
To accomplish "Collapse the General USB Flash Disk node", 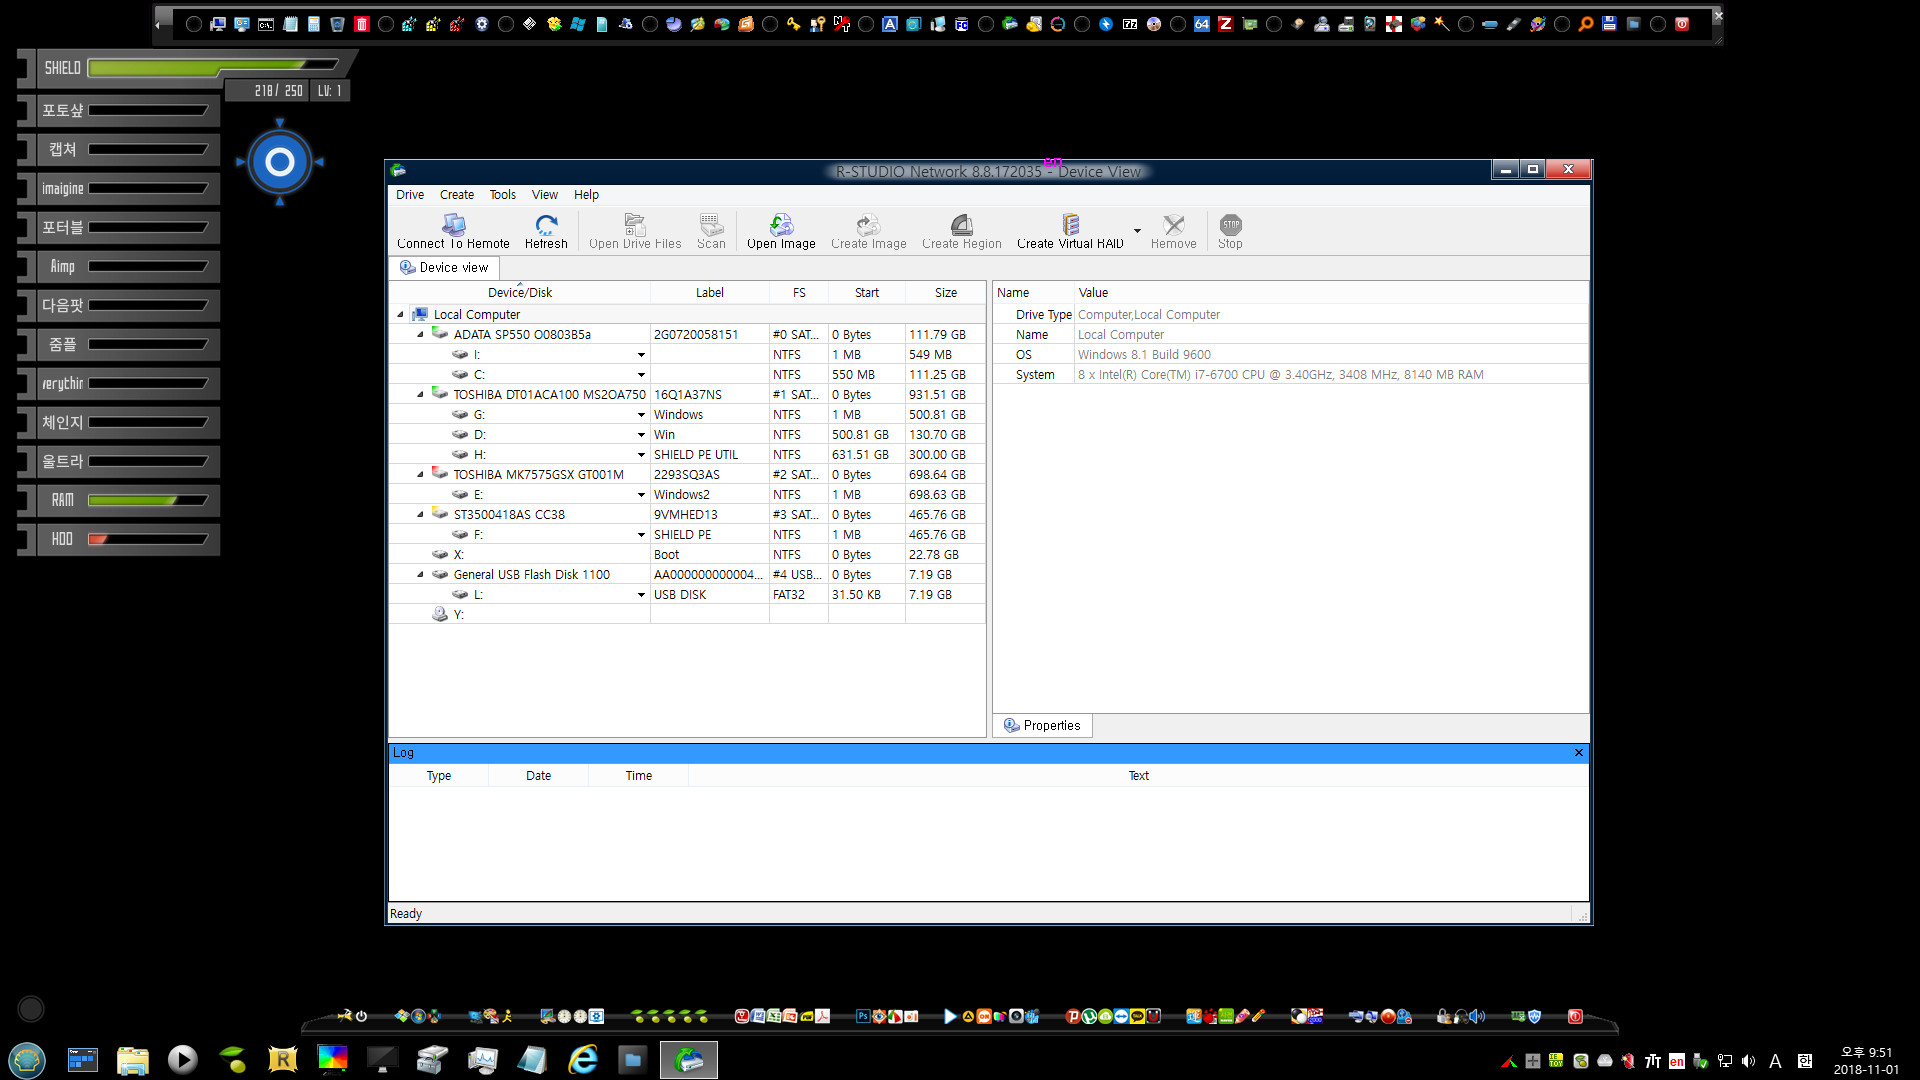I will click(420, 575).
